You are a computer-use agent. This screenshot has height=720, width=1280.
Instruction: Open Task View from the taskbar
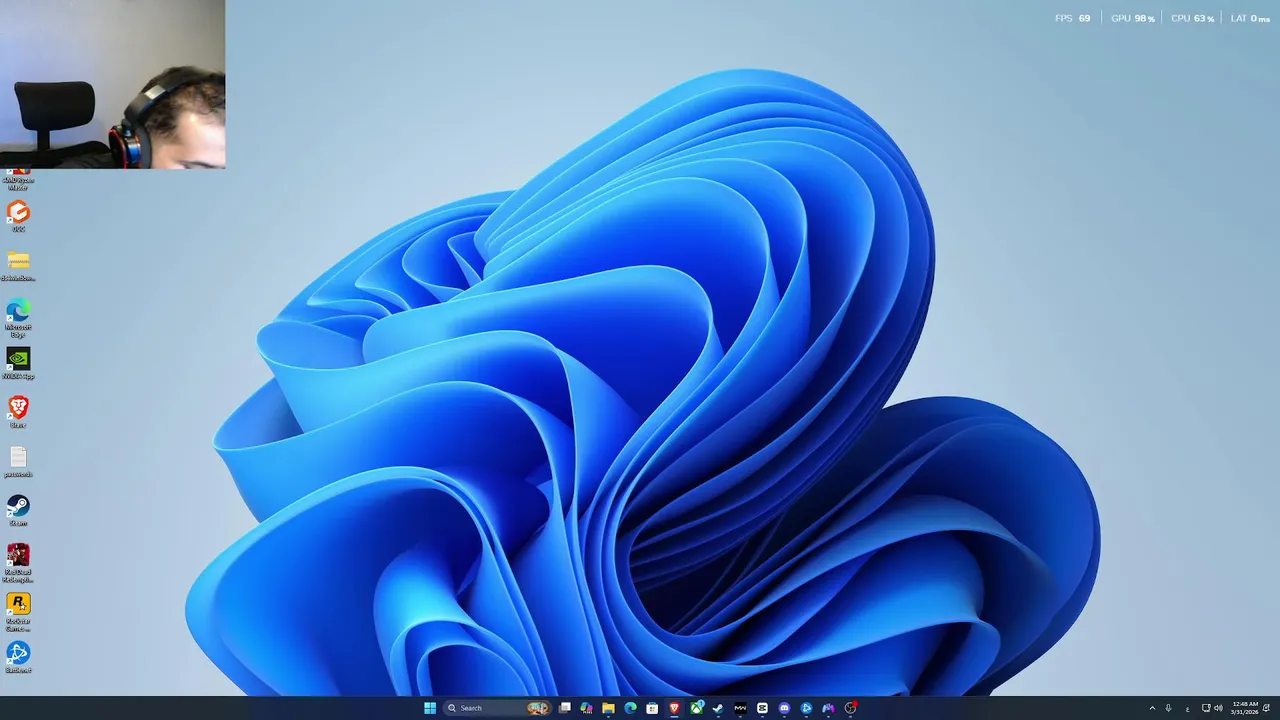coord(564,708)
